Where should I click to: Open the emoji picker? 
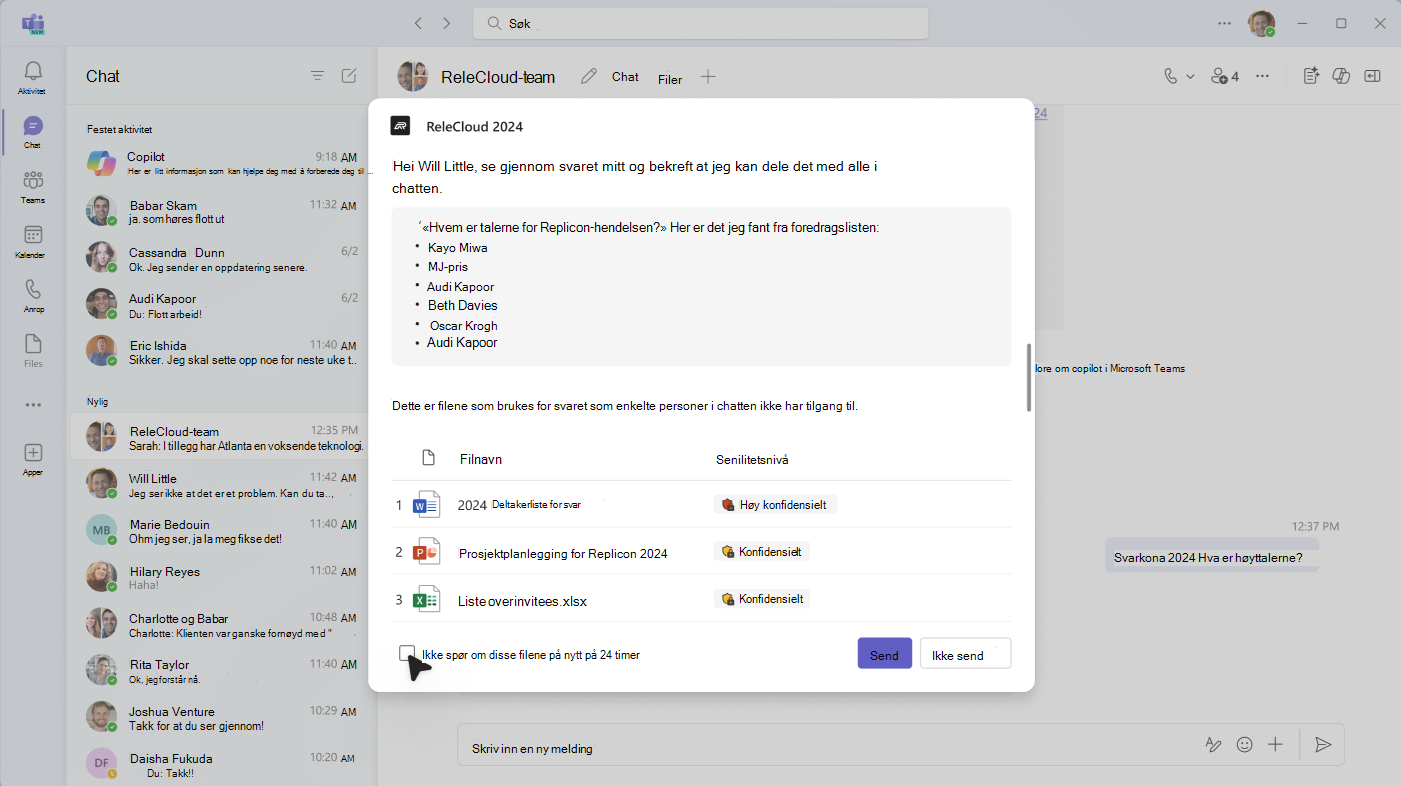pyautogui.click(x=1245, y=745)
